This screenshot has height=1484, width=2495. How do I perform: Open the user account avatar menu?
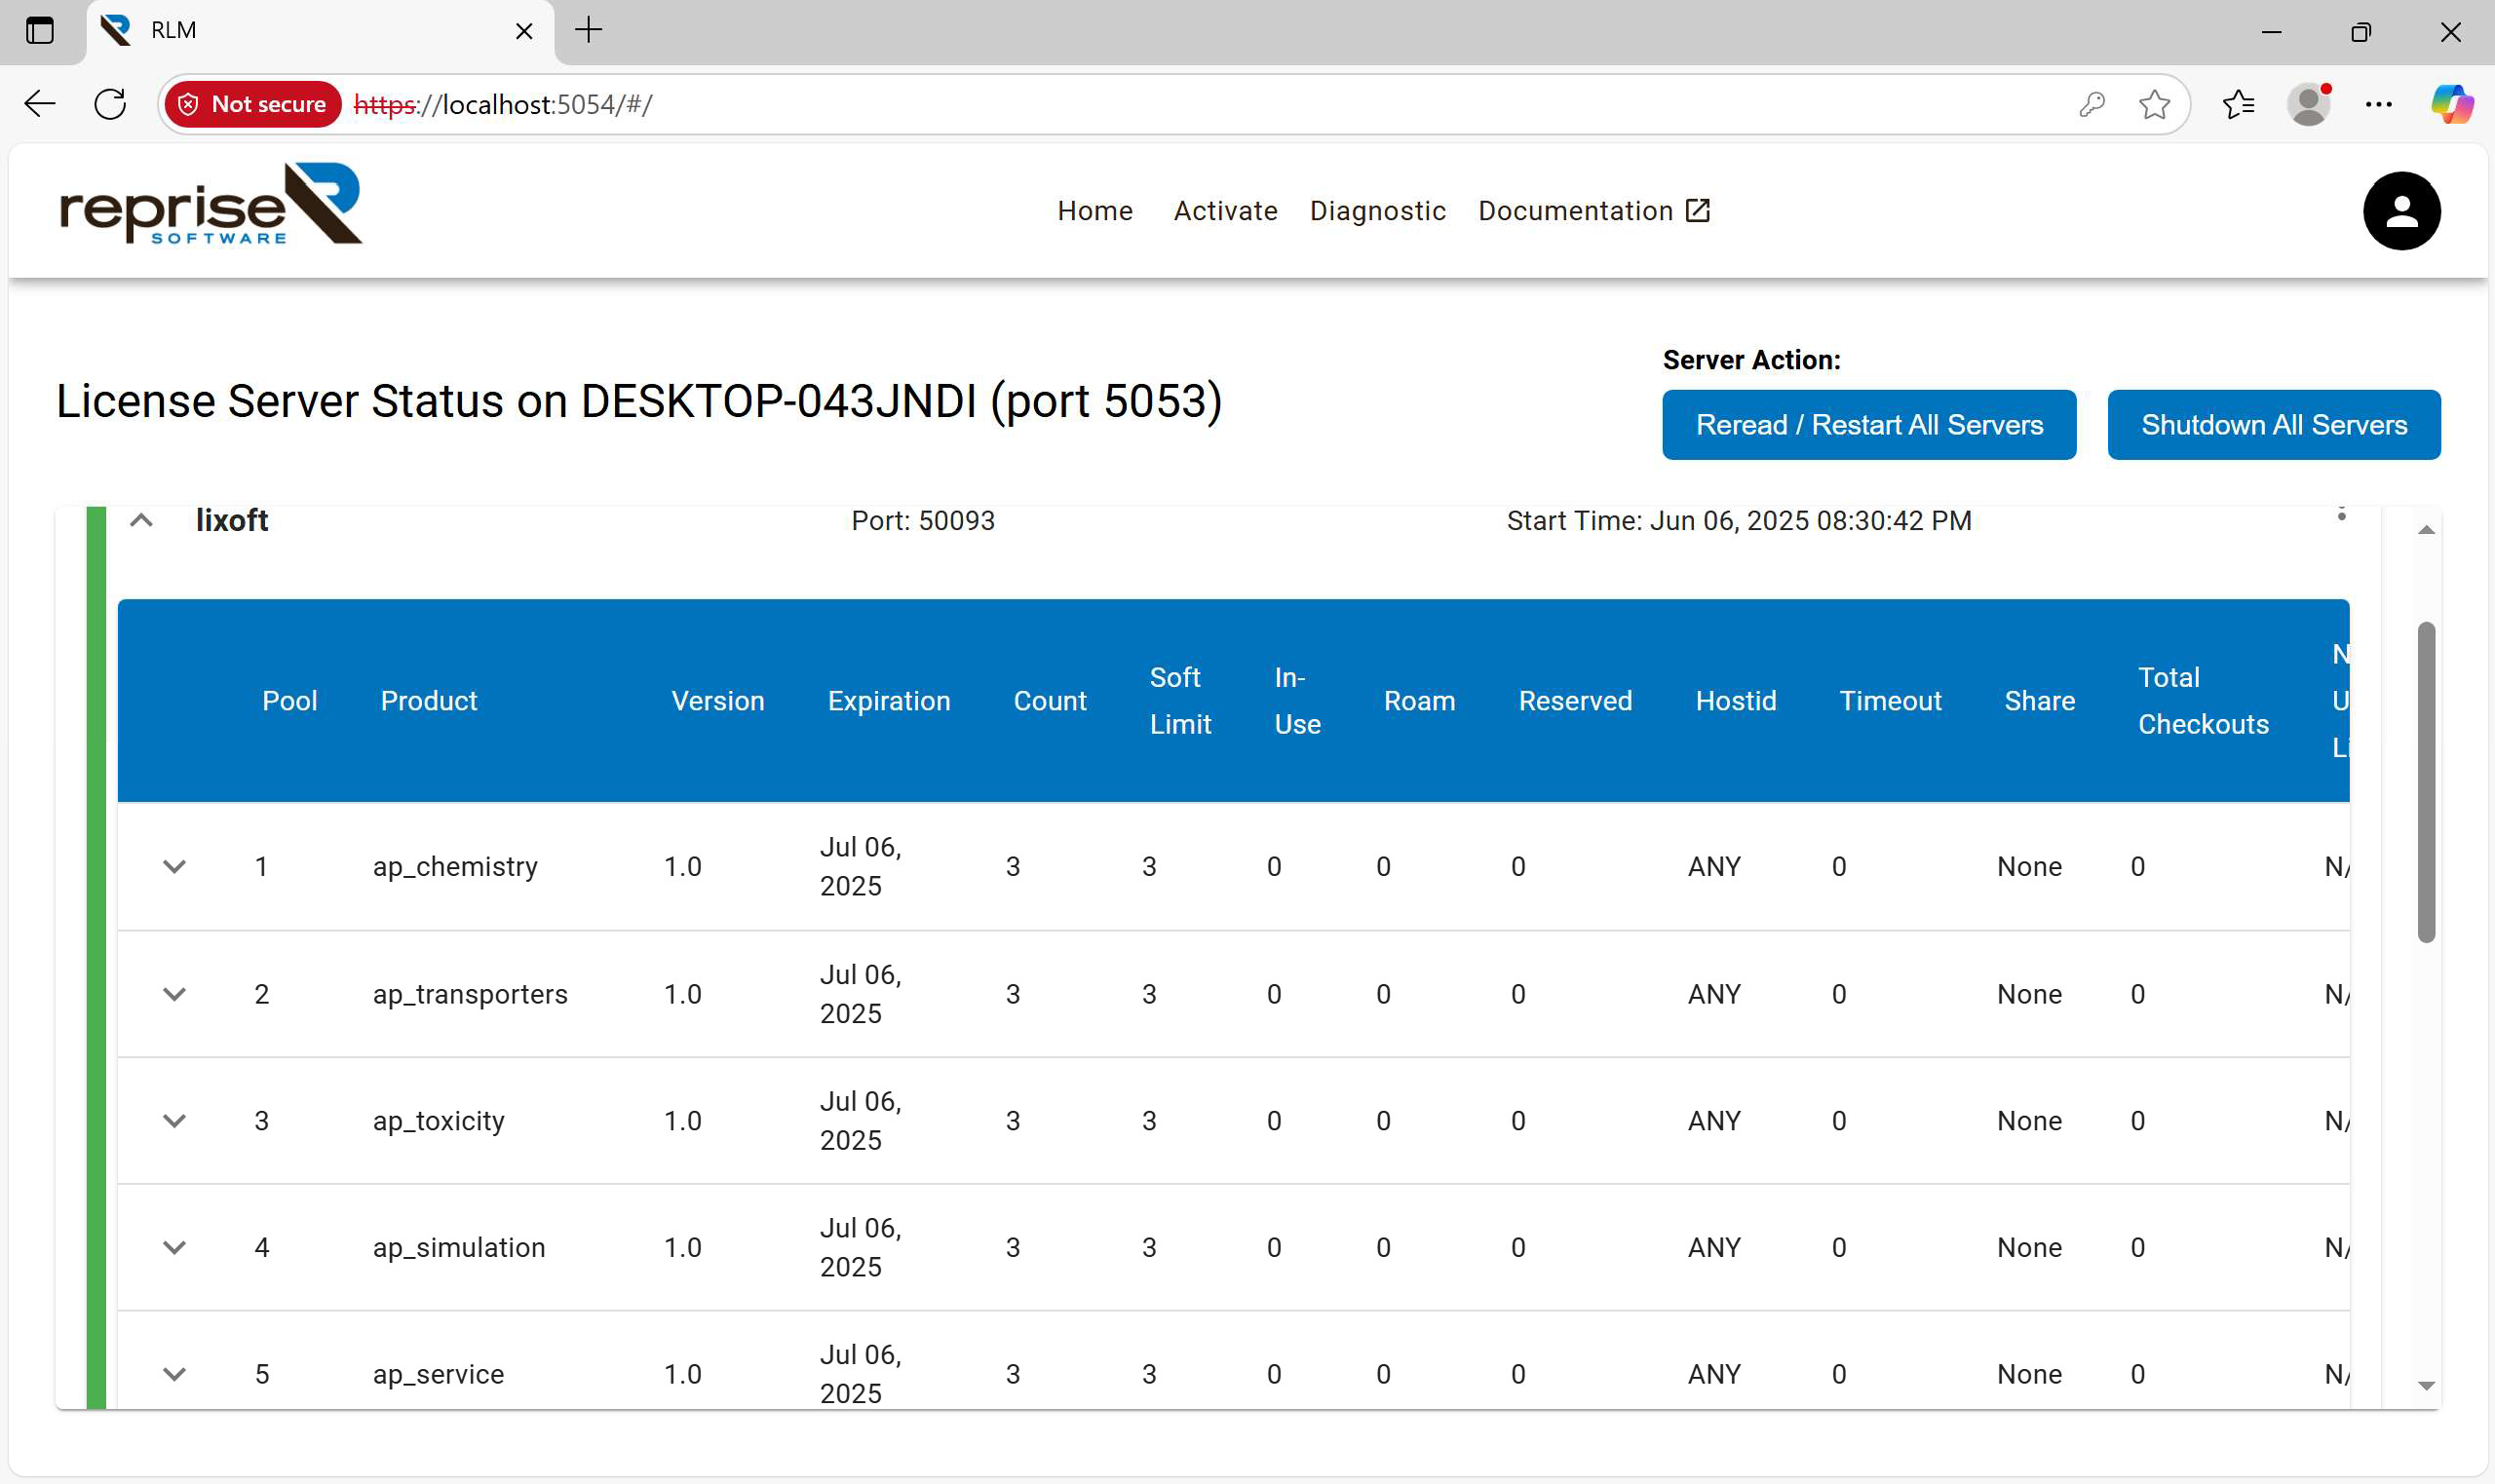click(x=2401, y=211)
